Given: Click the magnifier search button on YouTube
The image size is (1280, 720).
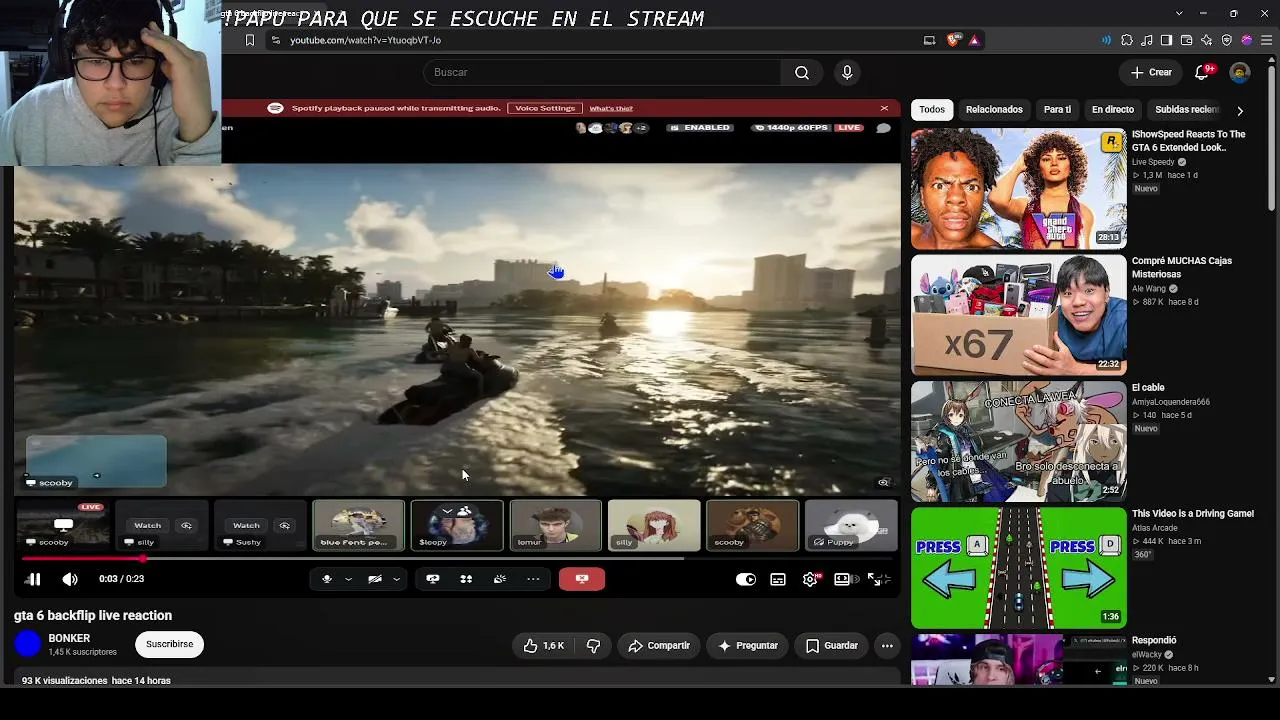Looking at the screenshot, I should pyautogui.click(x=802, y=72).
